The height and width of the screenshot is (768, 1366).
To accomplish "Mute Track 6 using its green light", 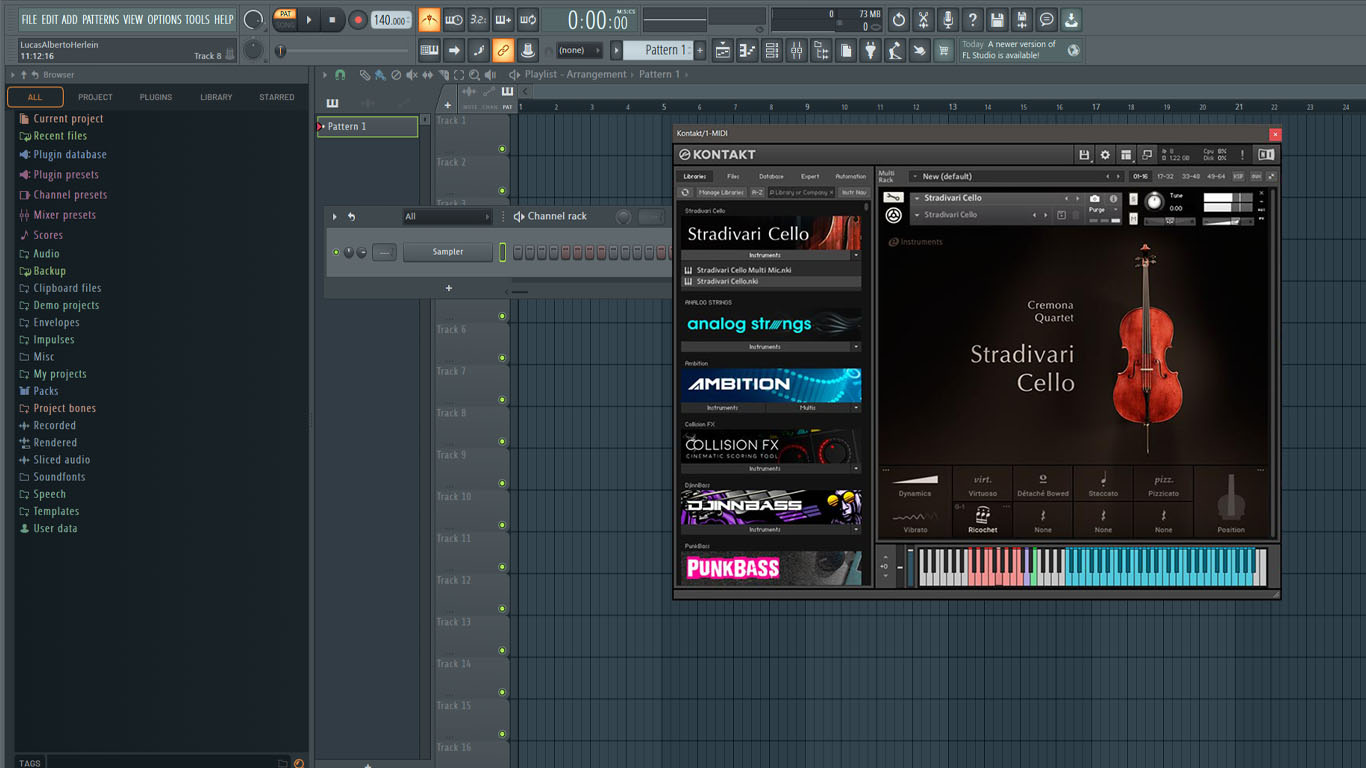I will click(502, 358).
